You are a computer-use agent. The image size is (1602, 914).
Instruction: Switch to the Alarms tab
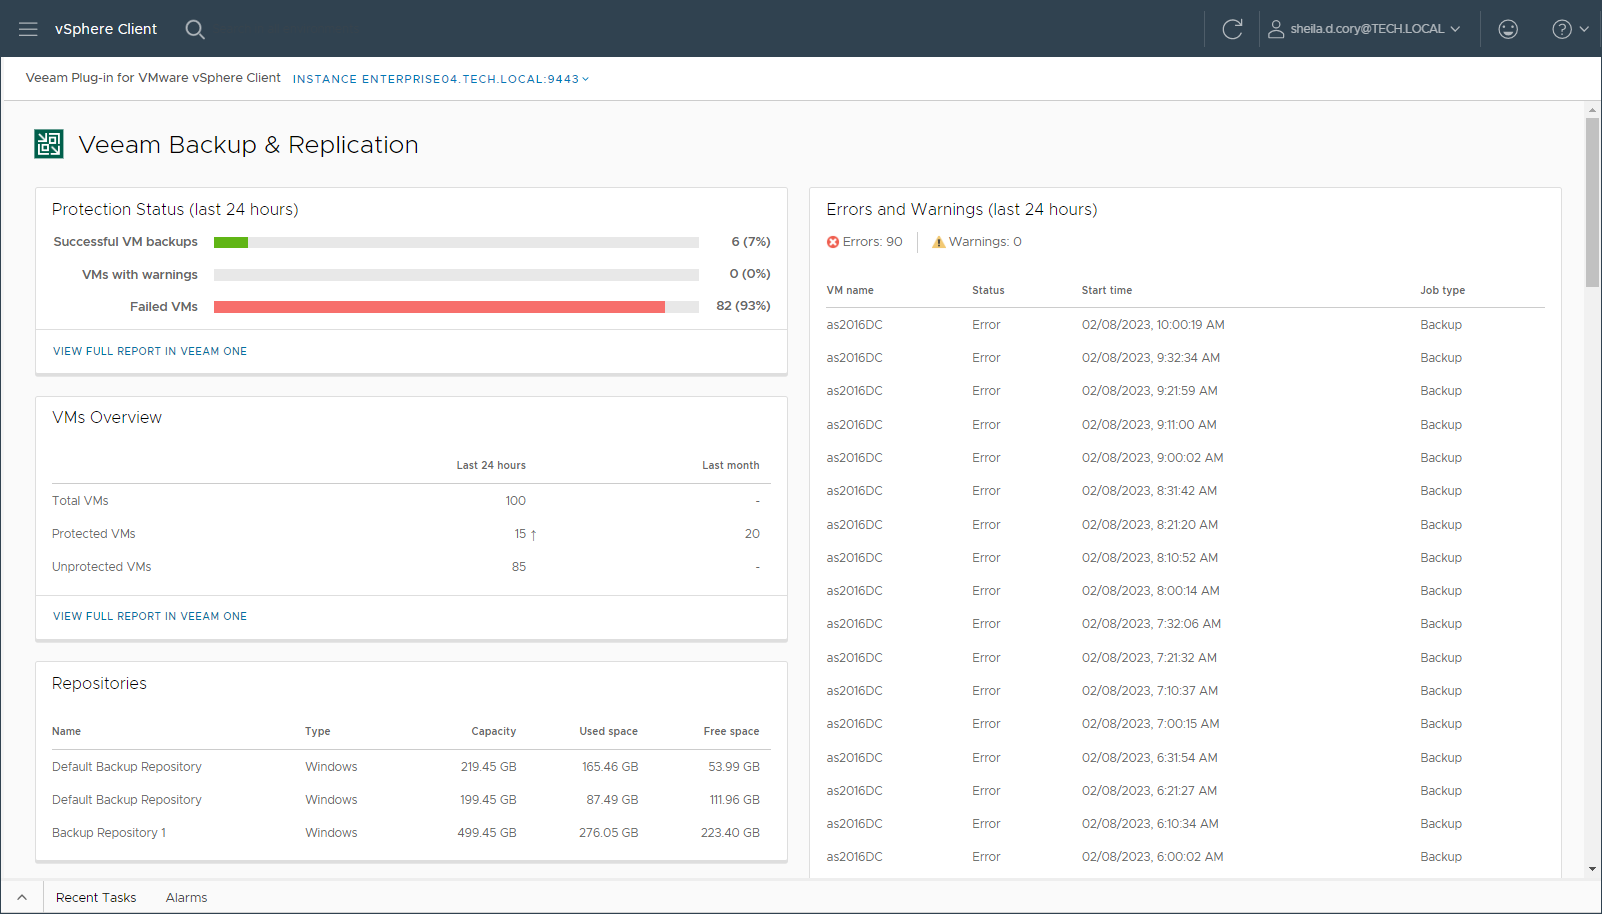click(x=186, y=897)
